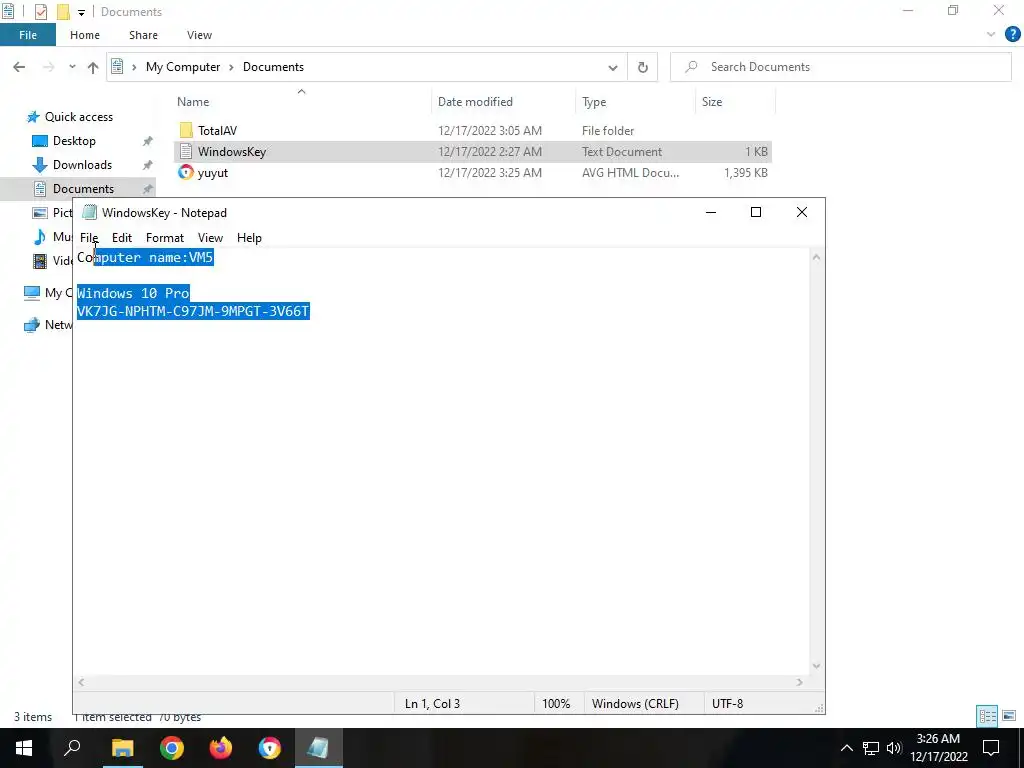Click the new folder icon in title bar

point(63,12)
